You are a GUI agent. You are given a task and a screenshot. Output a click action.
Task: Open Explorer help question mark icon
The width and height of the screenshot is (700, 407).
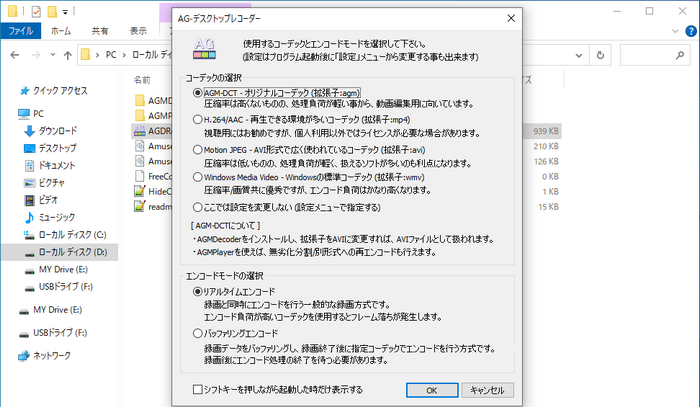pyautogui.click(x=691, y=31)
